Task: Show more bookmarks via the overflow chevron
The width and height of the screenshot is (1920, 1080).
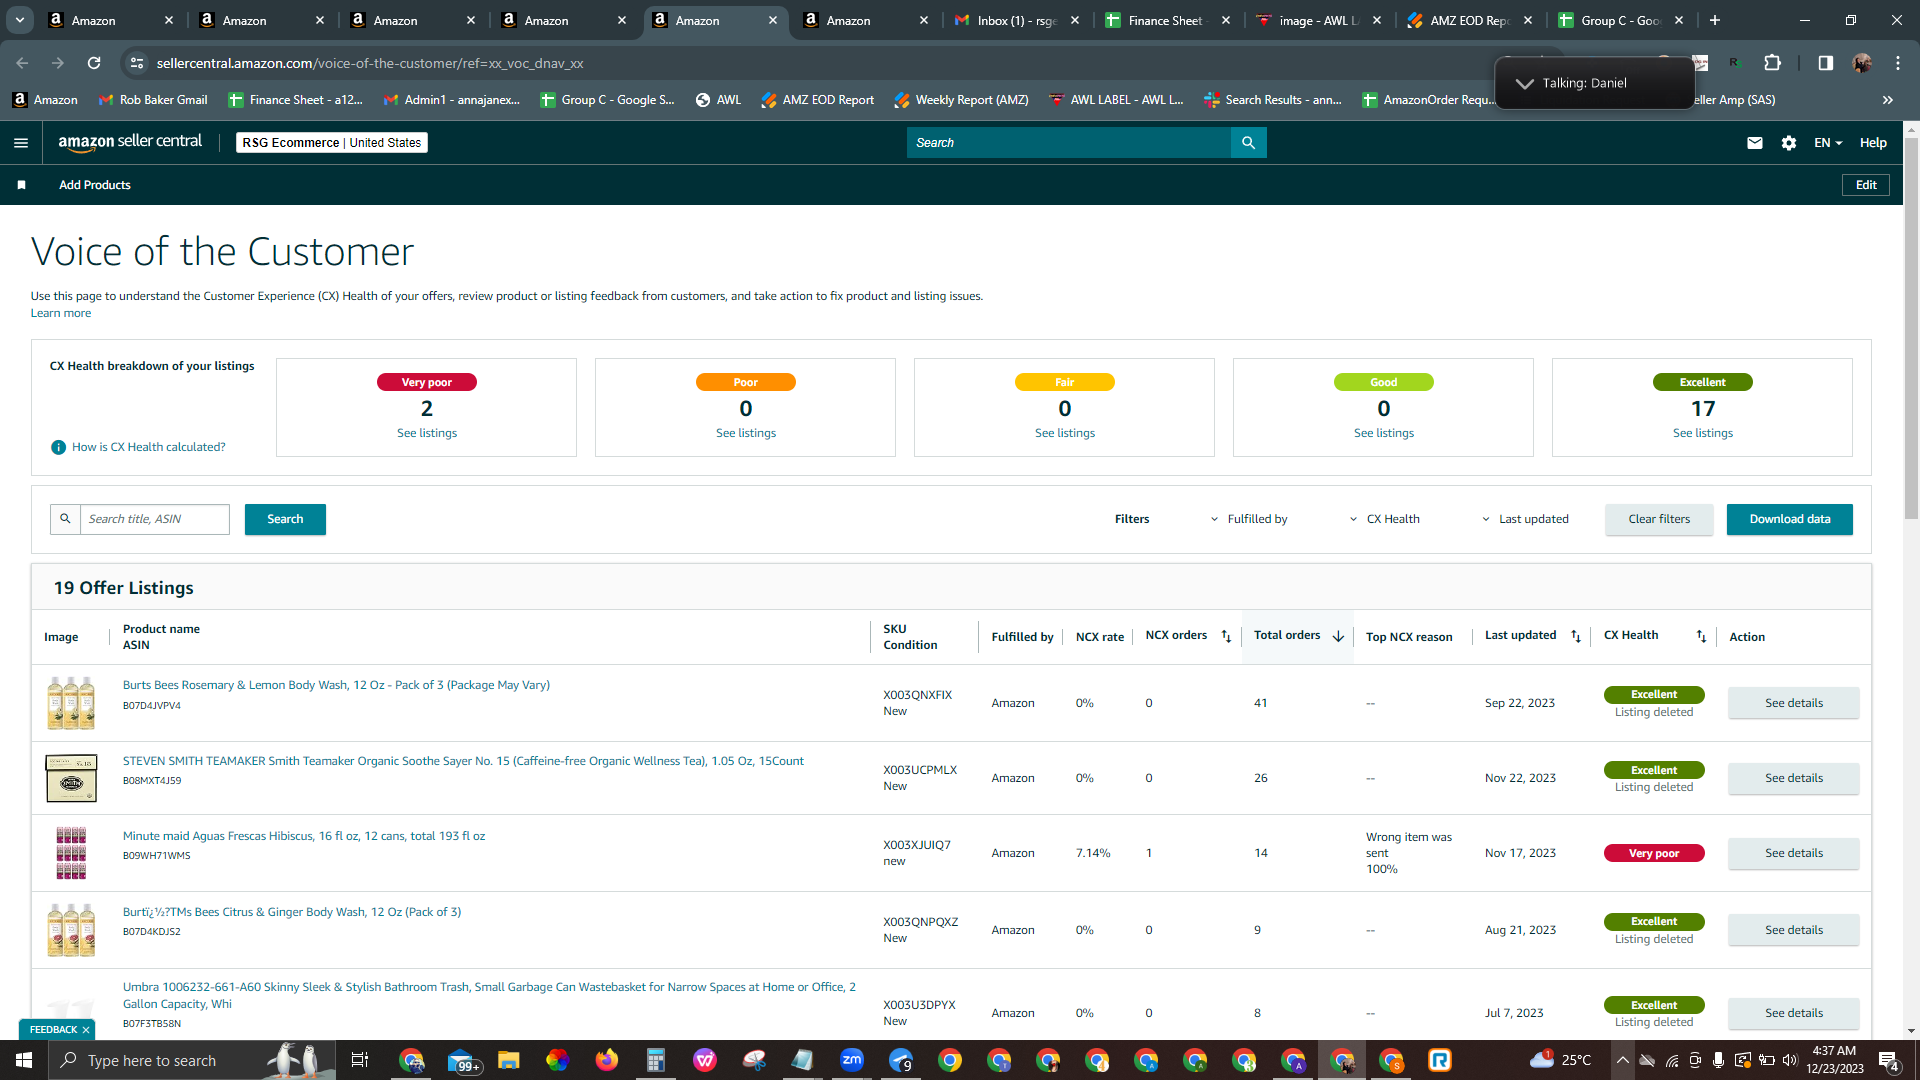Action: pos(1888,100)
